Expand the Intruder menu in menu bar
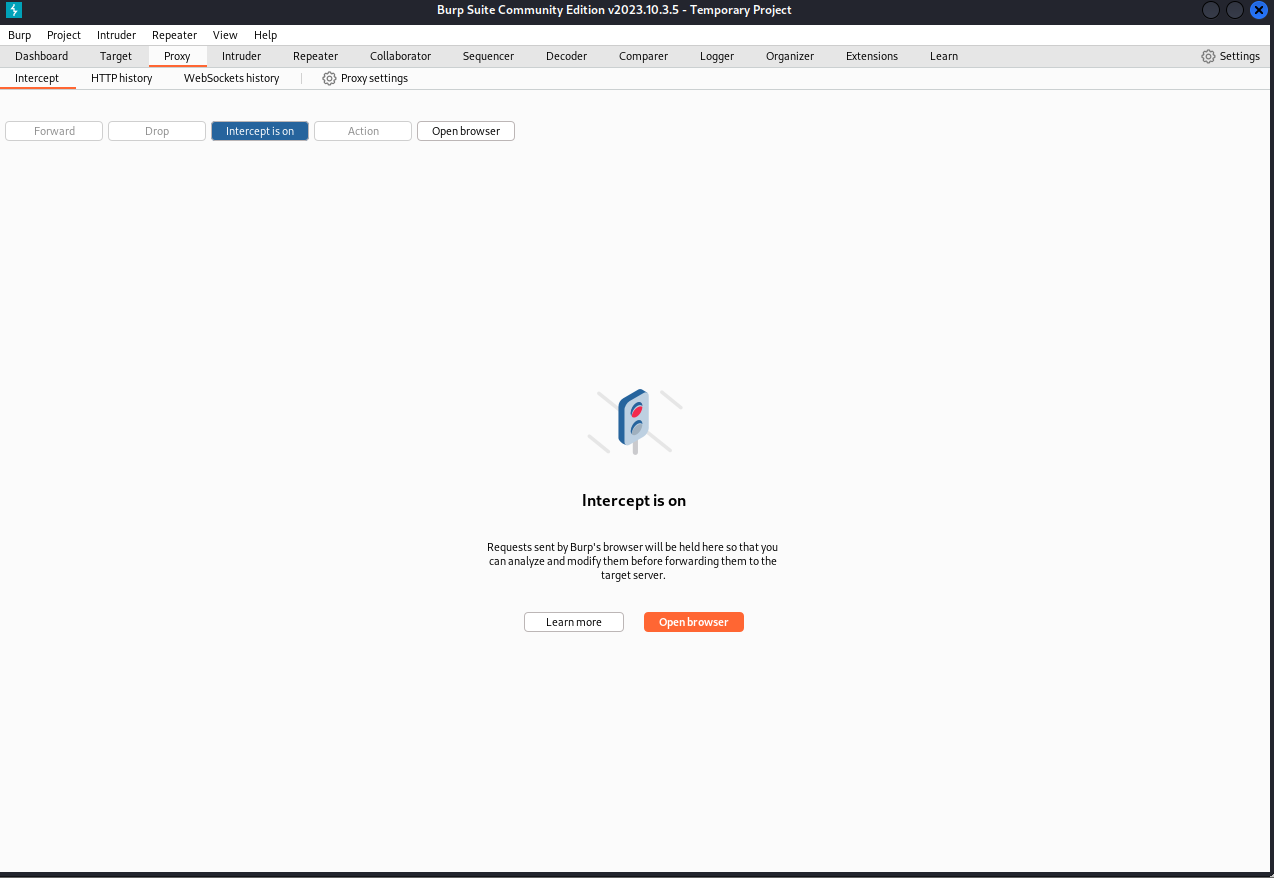 pos(116,35)
